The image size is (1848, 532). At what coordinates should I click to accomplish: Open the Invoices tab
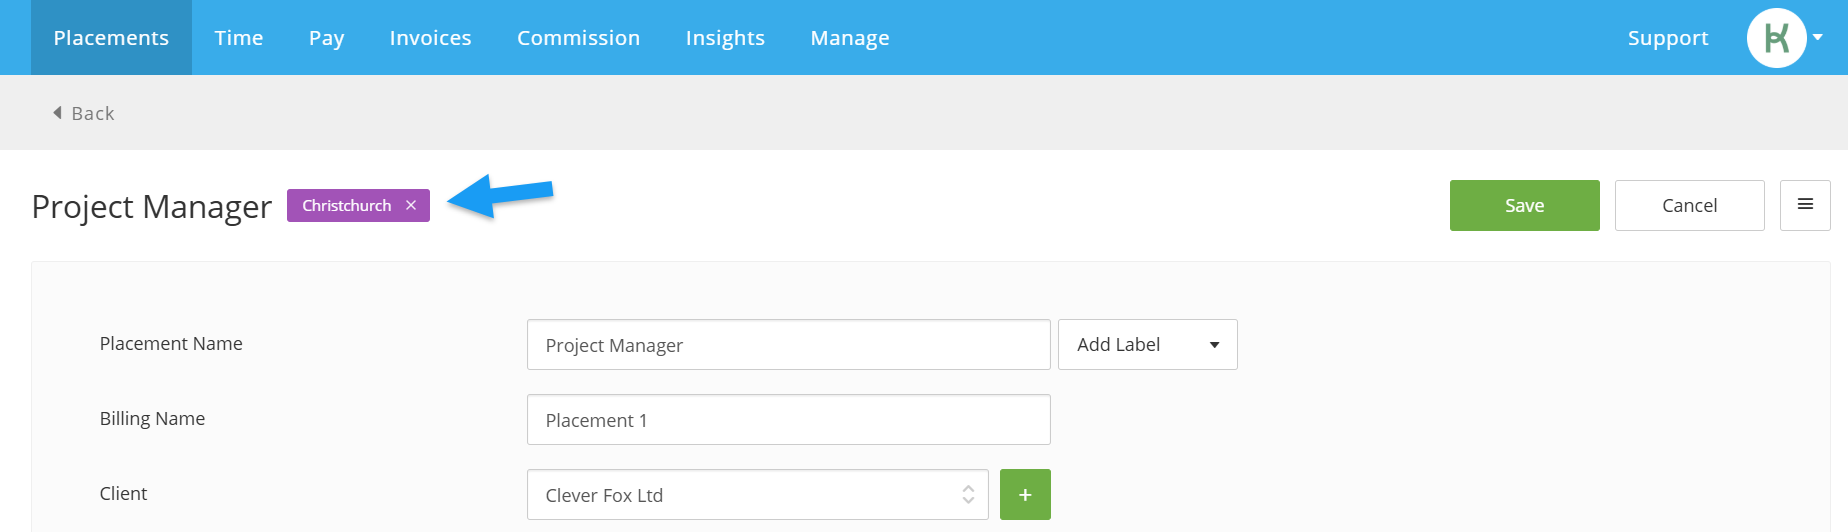coord(430,38)
